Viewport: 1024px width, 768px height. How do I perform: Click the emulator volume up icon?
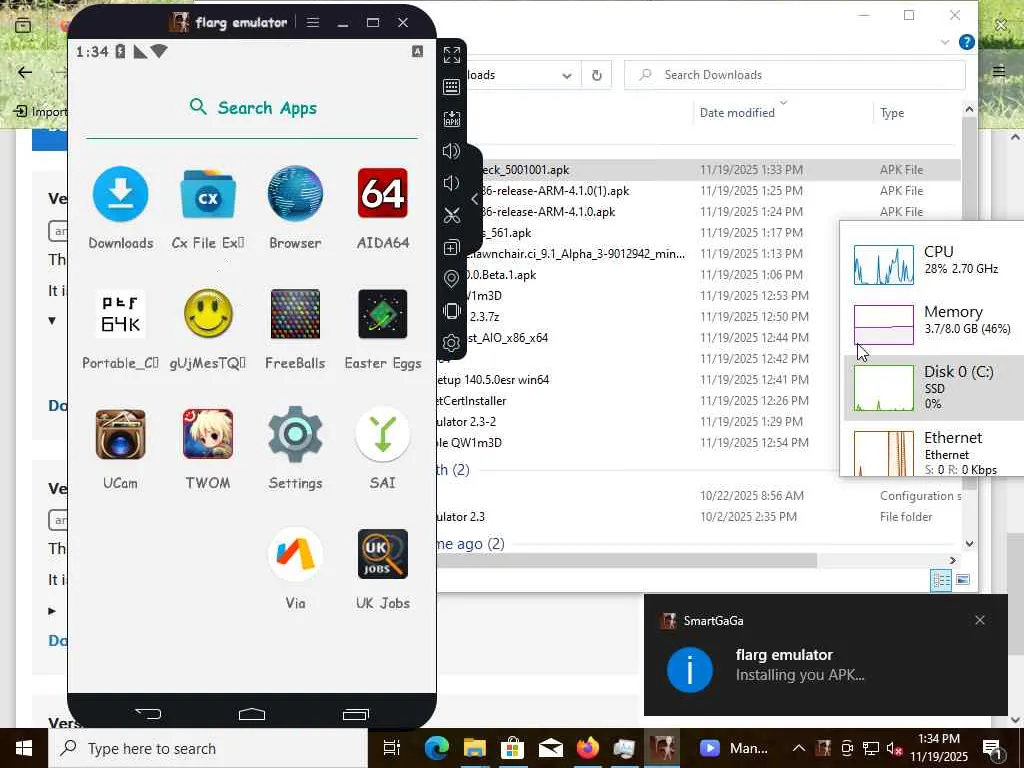tap(451, 151)
